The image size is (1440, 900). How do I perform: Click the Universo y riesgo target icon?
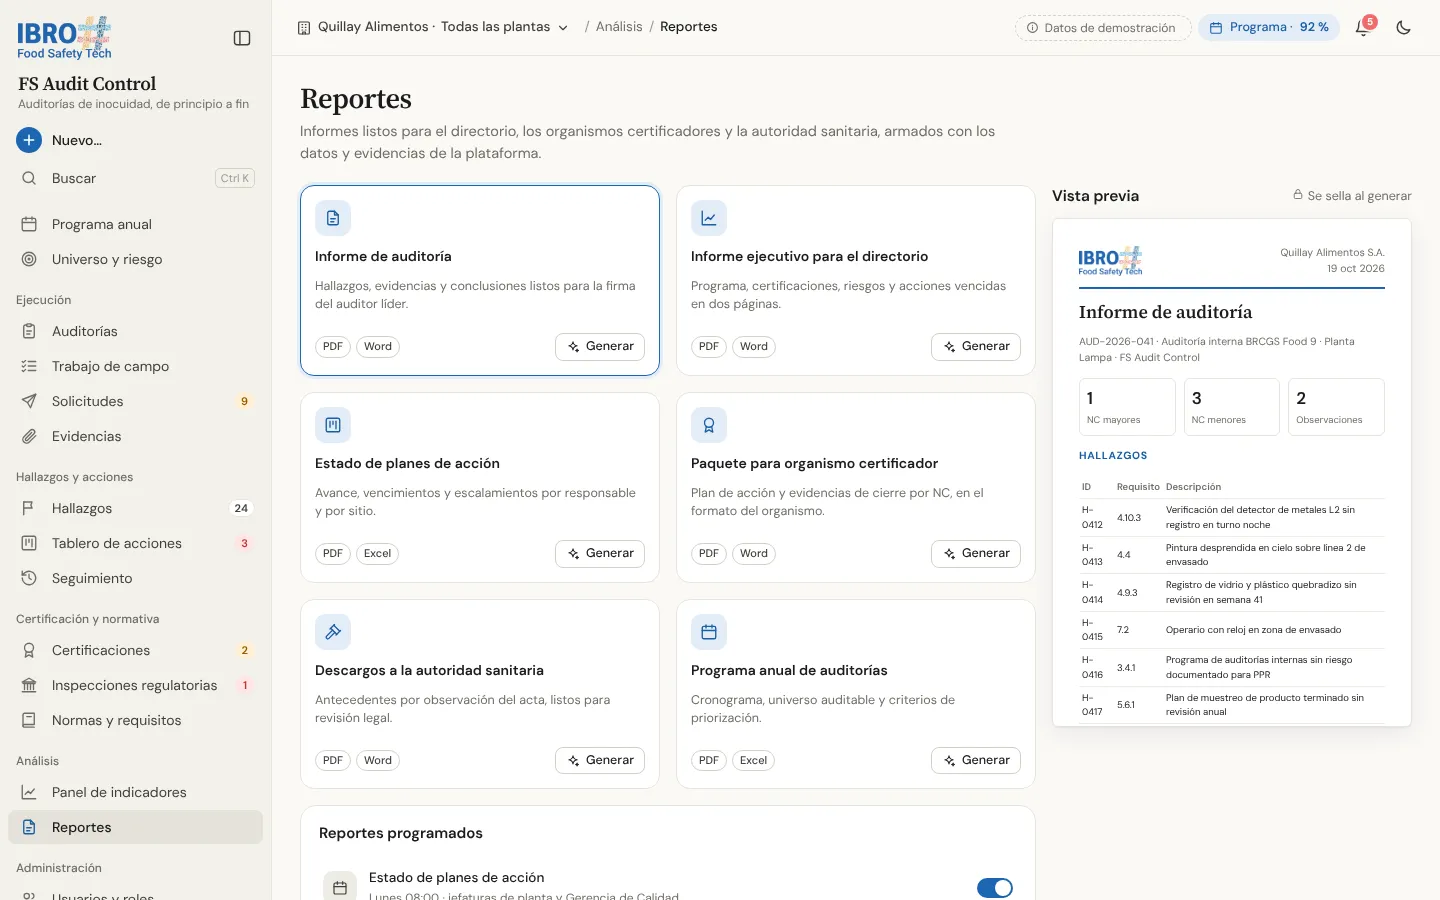(x=29, y=259)
